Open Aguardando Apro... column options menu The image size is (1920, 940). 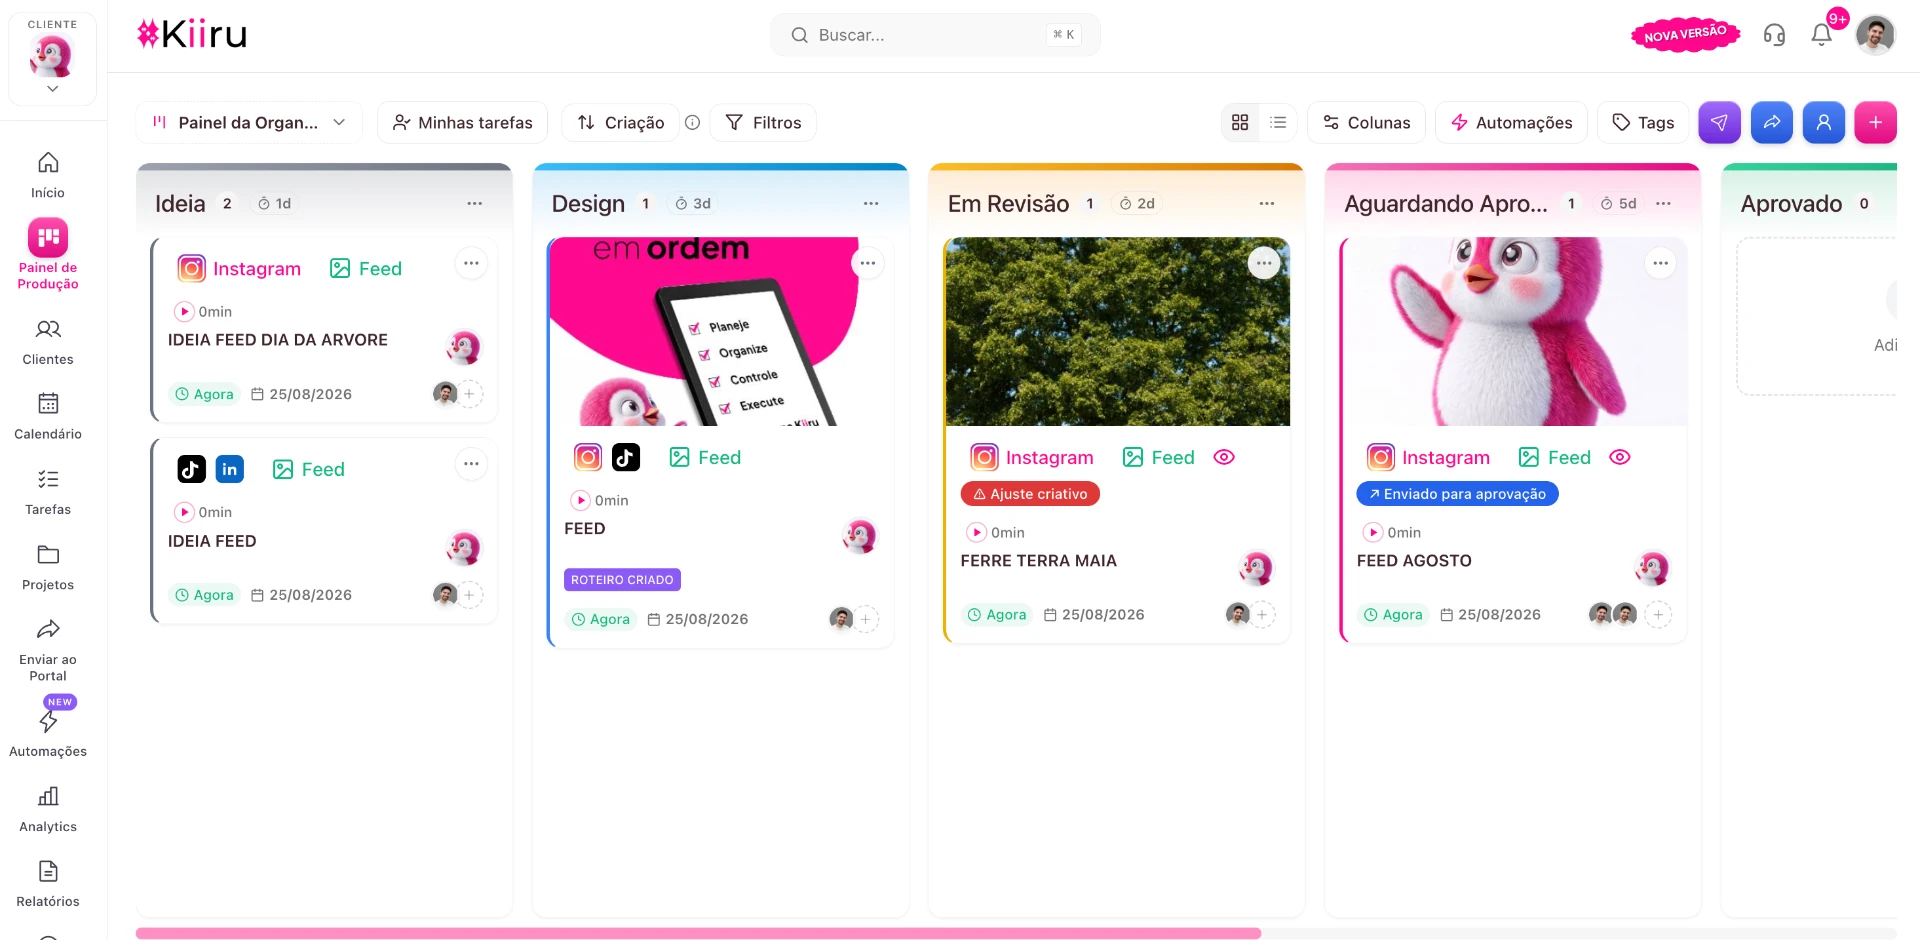coord(1663,203)
